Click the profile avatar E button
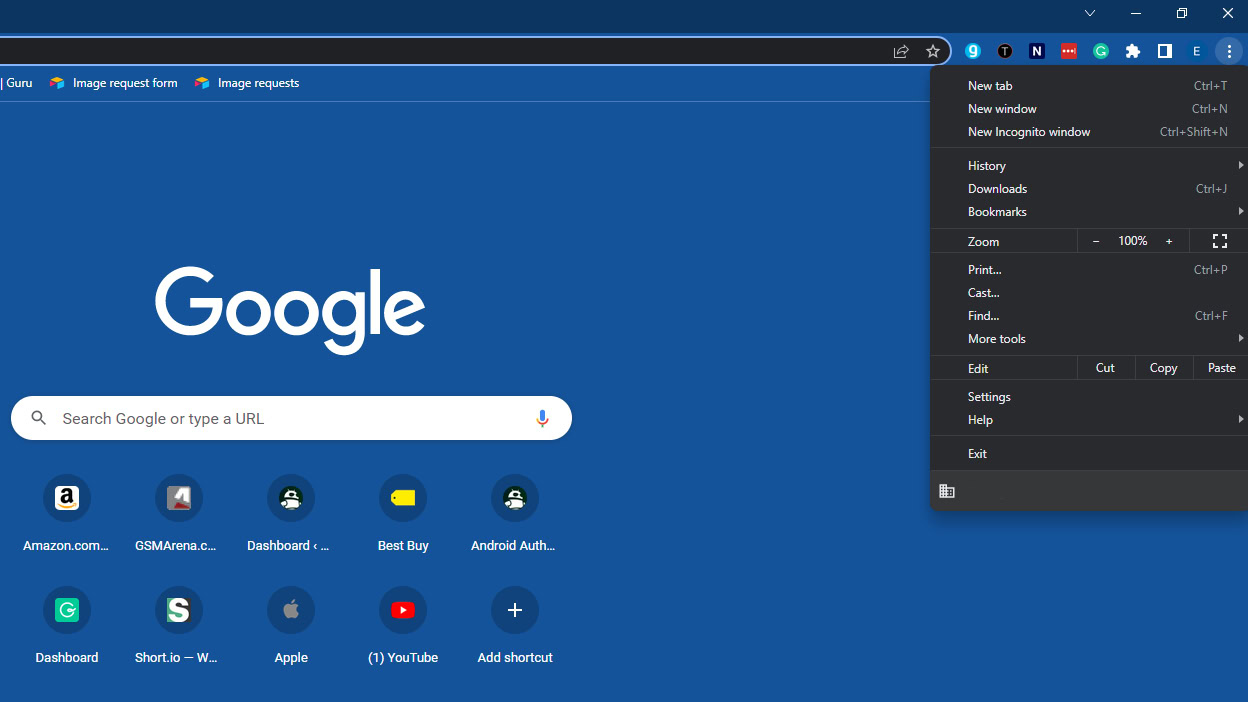1248x702 pixels. click(1196, 51)
